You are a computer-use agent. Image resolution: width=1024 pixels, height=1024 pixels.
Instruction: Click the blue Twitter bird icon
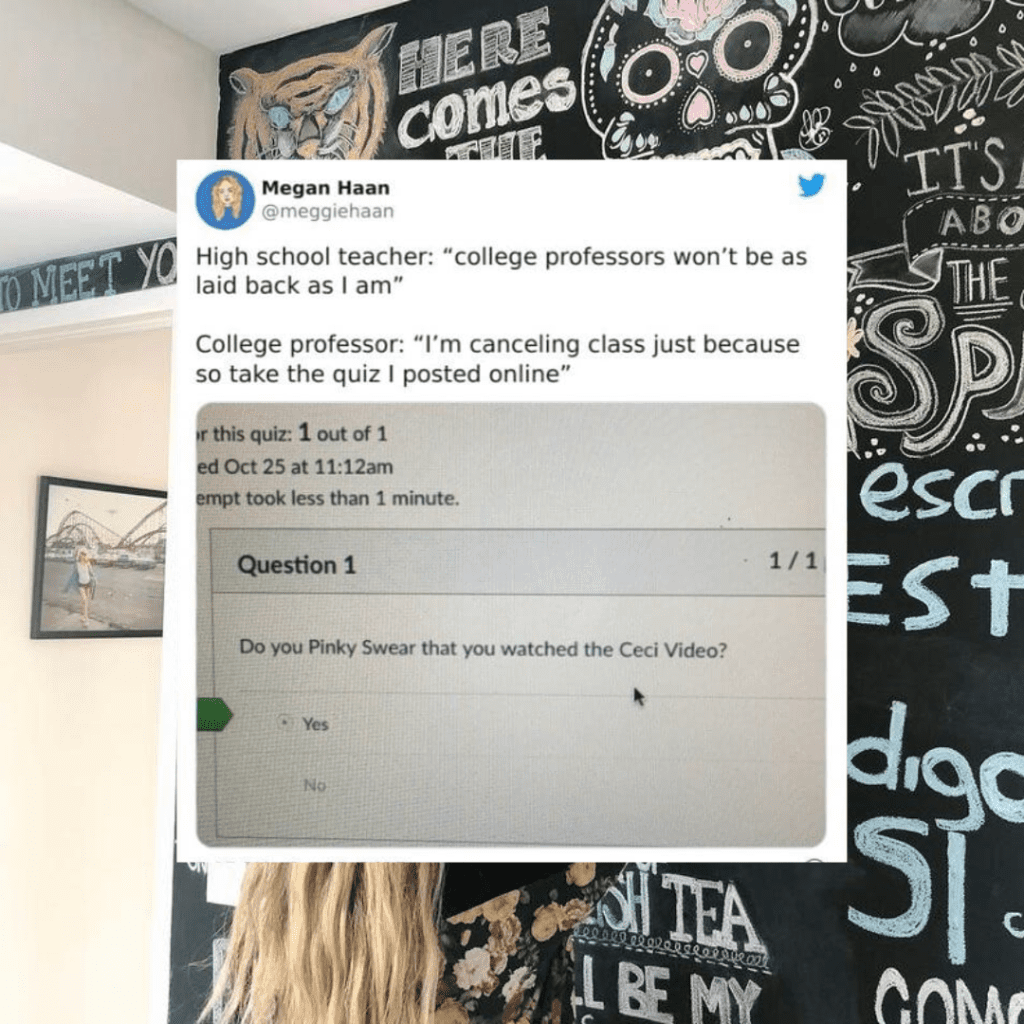pyautogui.click(x=811, y=185)
